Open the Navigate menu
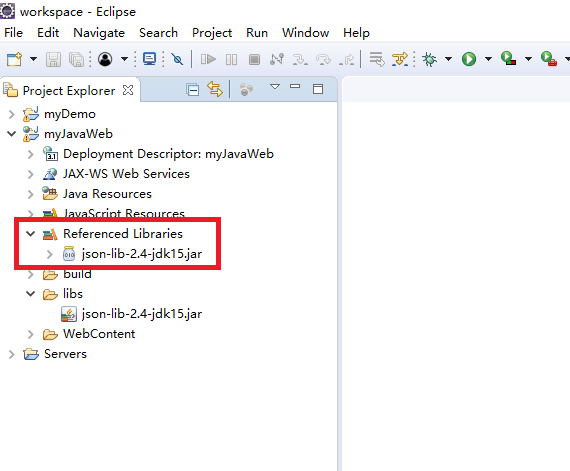 click(x=99, y=33)
